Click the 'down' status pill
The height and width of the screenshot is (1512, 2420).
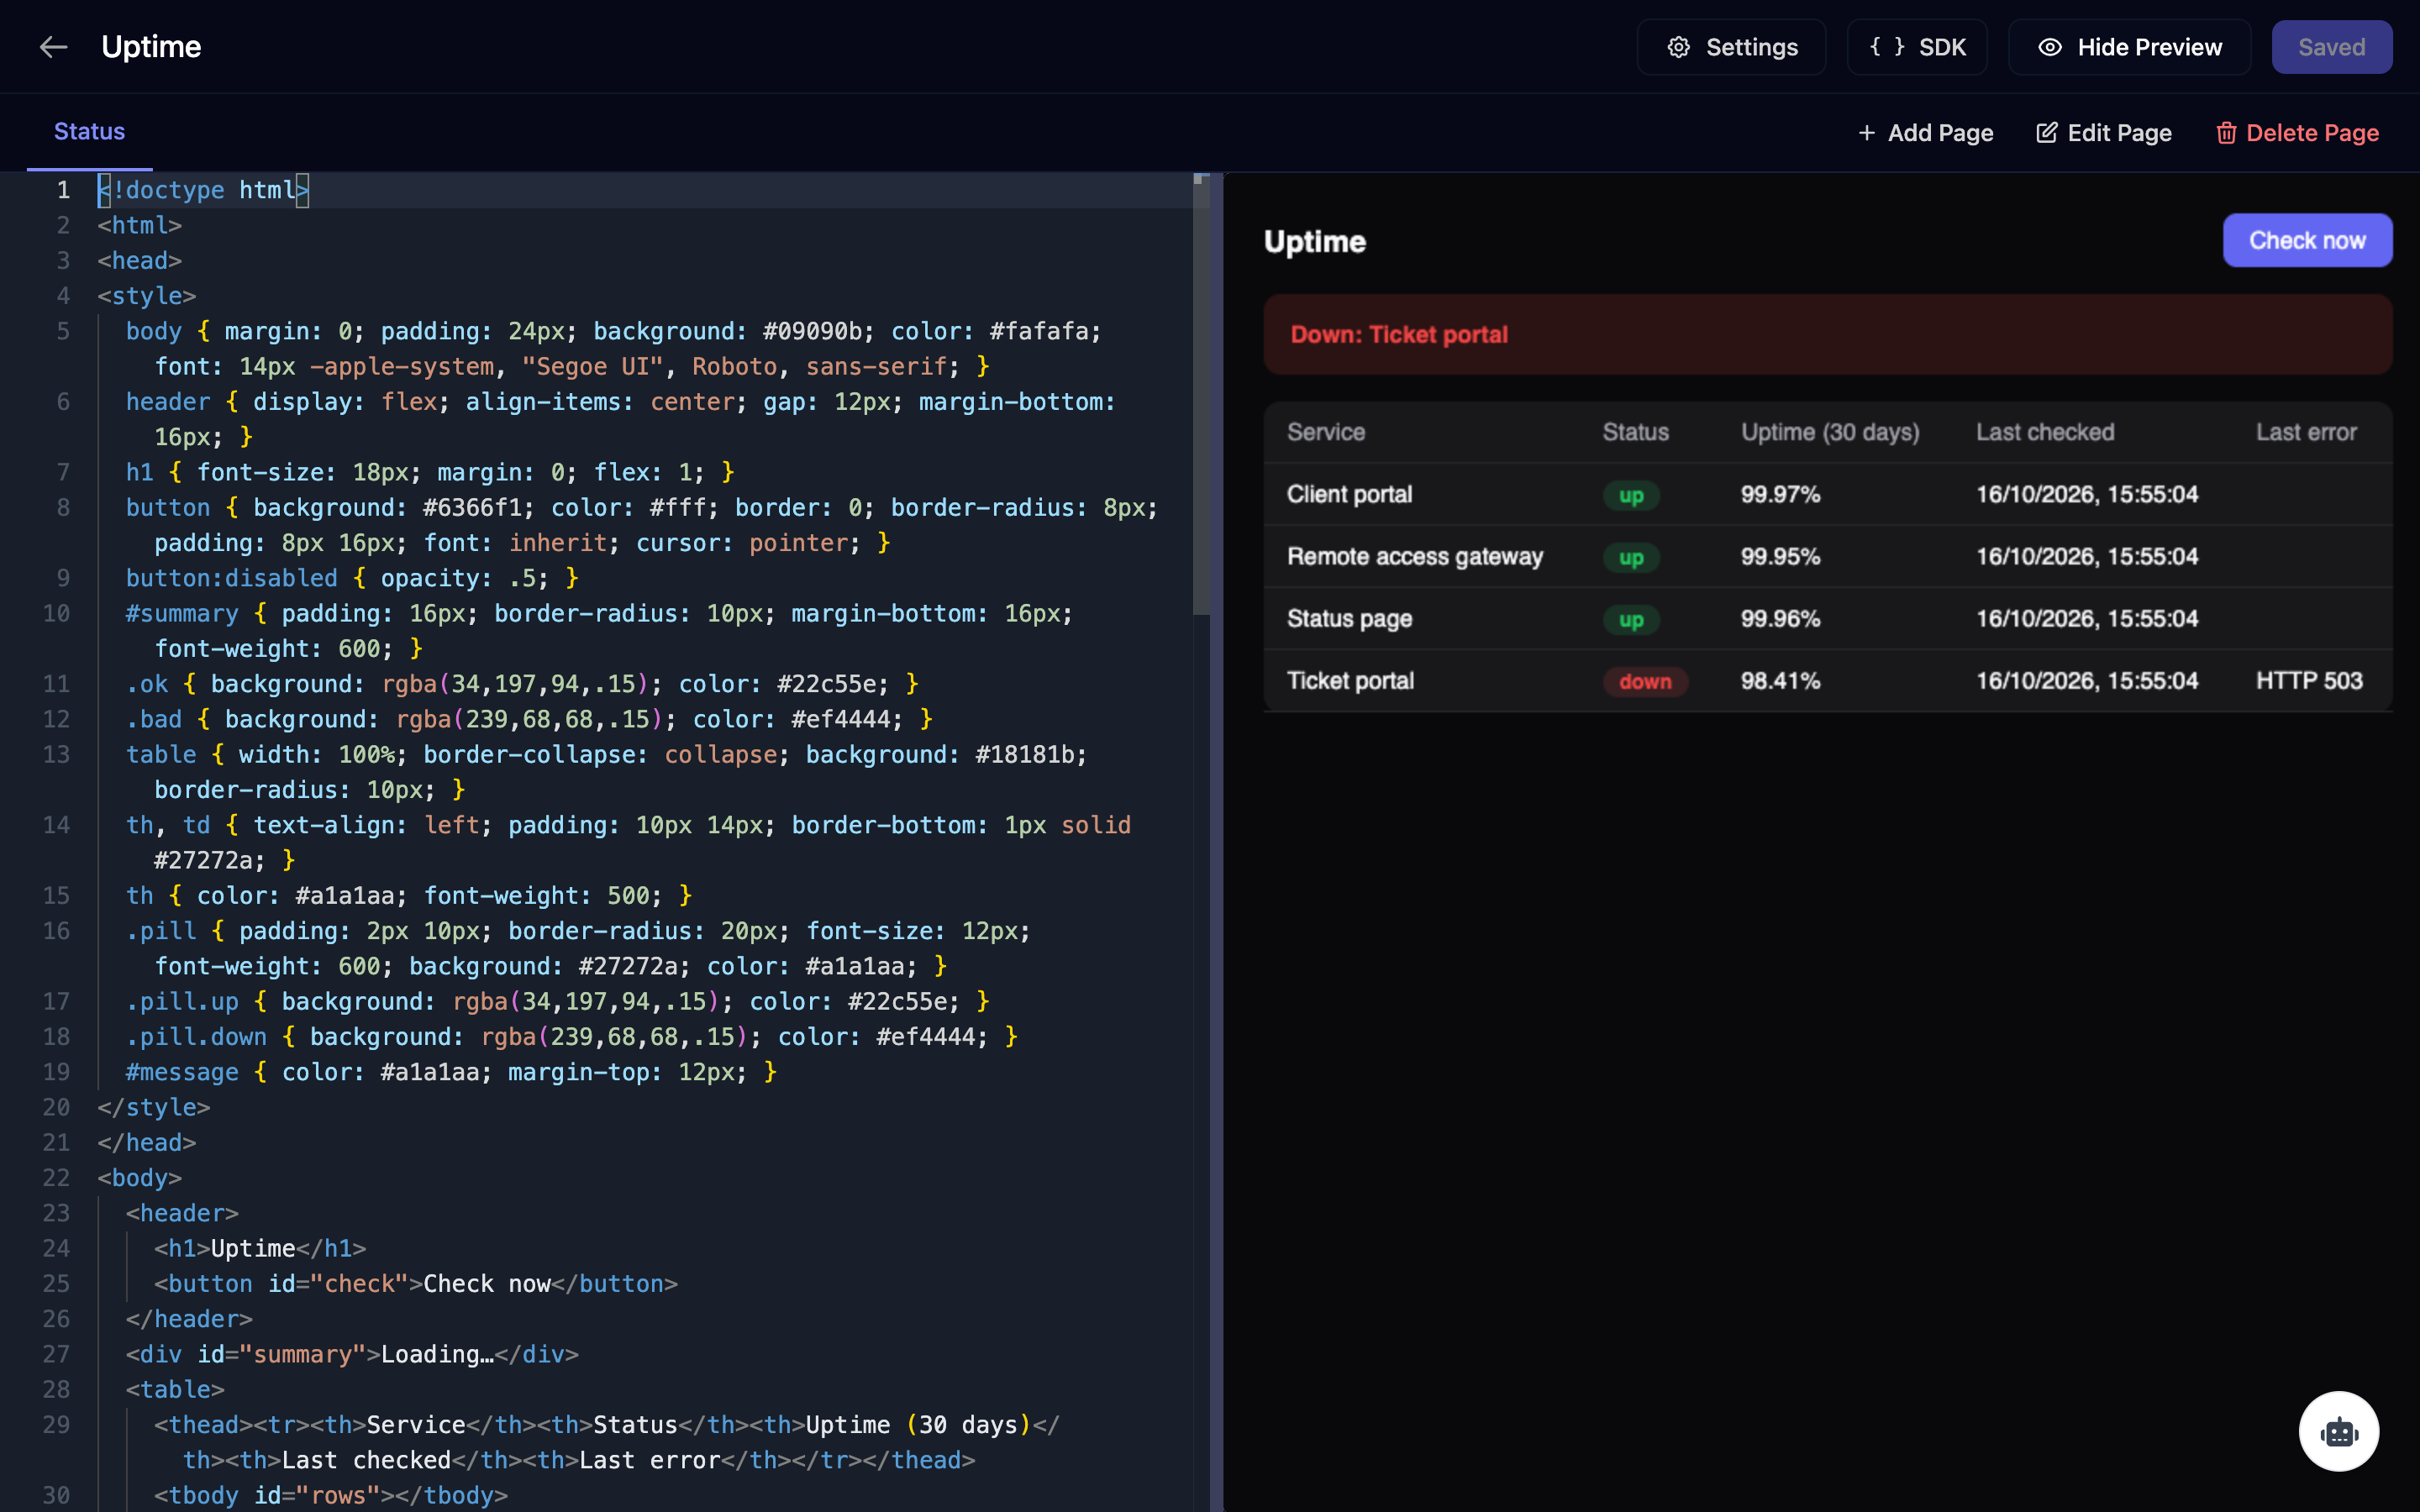[1645, 681]
